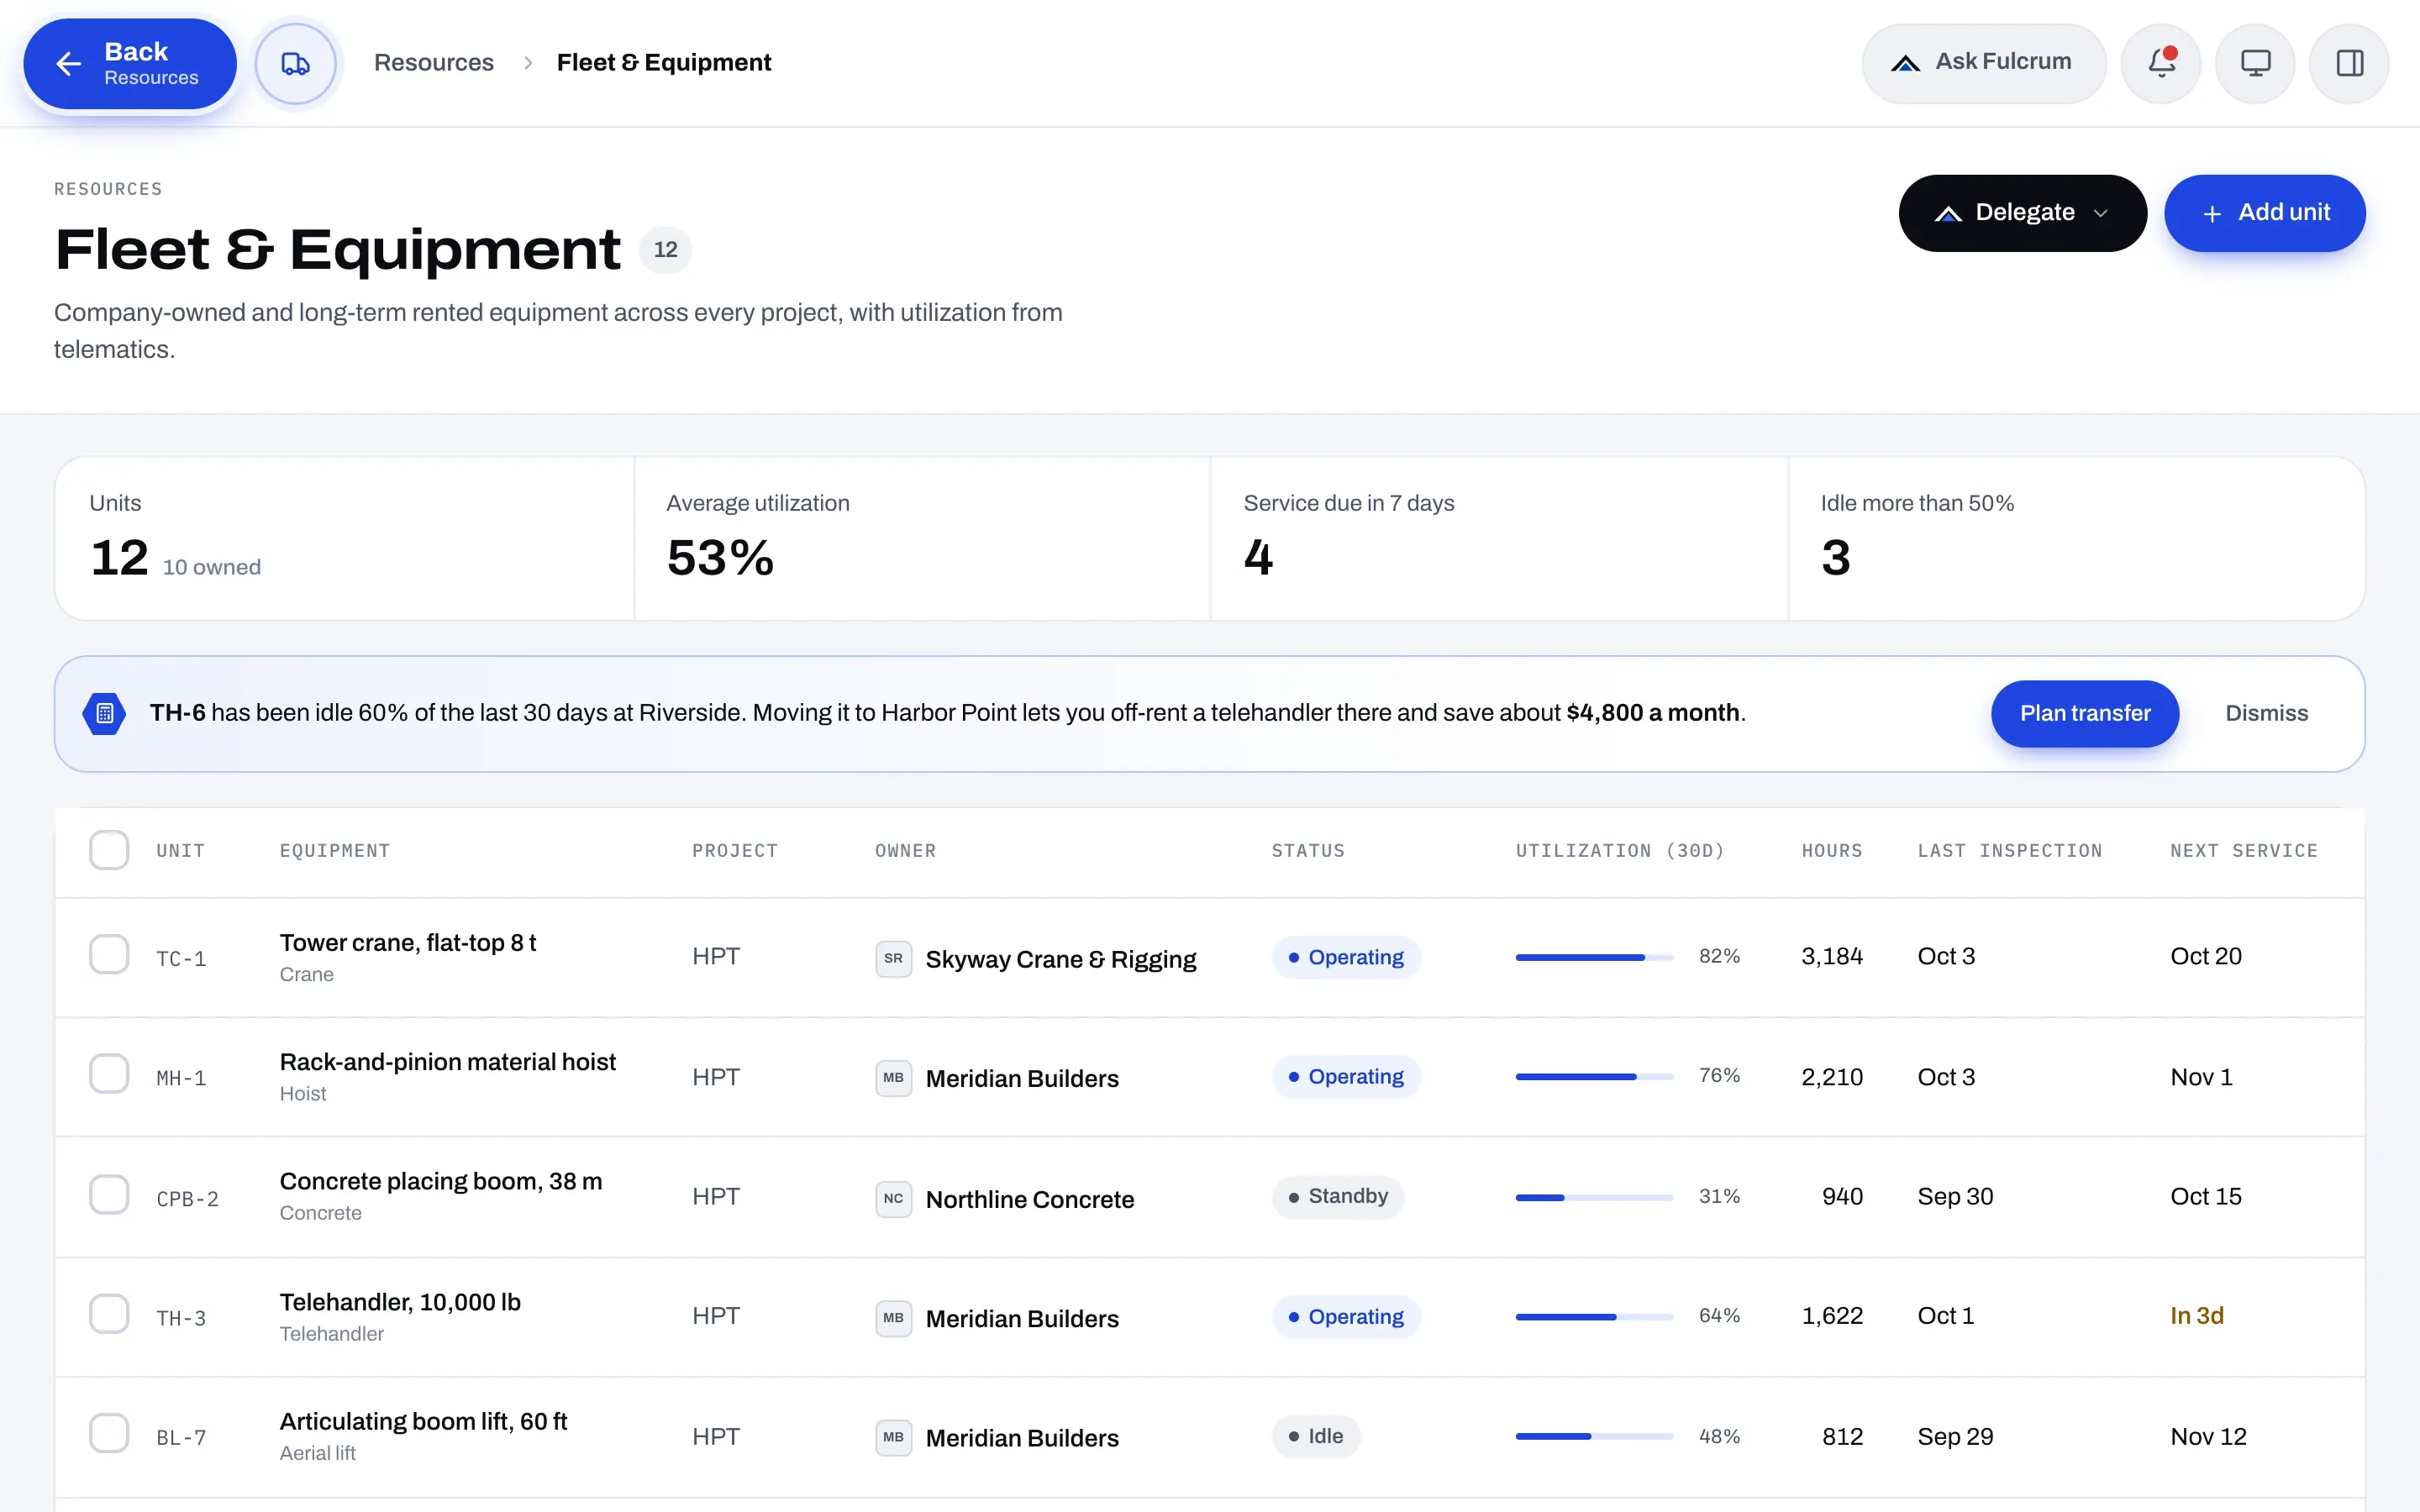Viewport: 2420px width, 1512px height.
Task: Click the Idle status pill for BL-7
Action: coord(1316,1436)
